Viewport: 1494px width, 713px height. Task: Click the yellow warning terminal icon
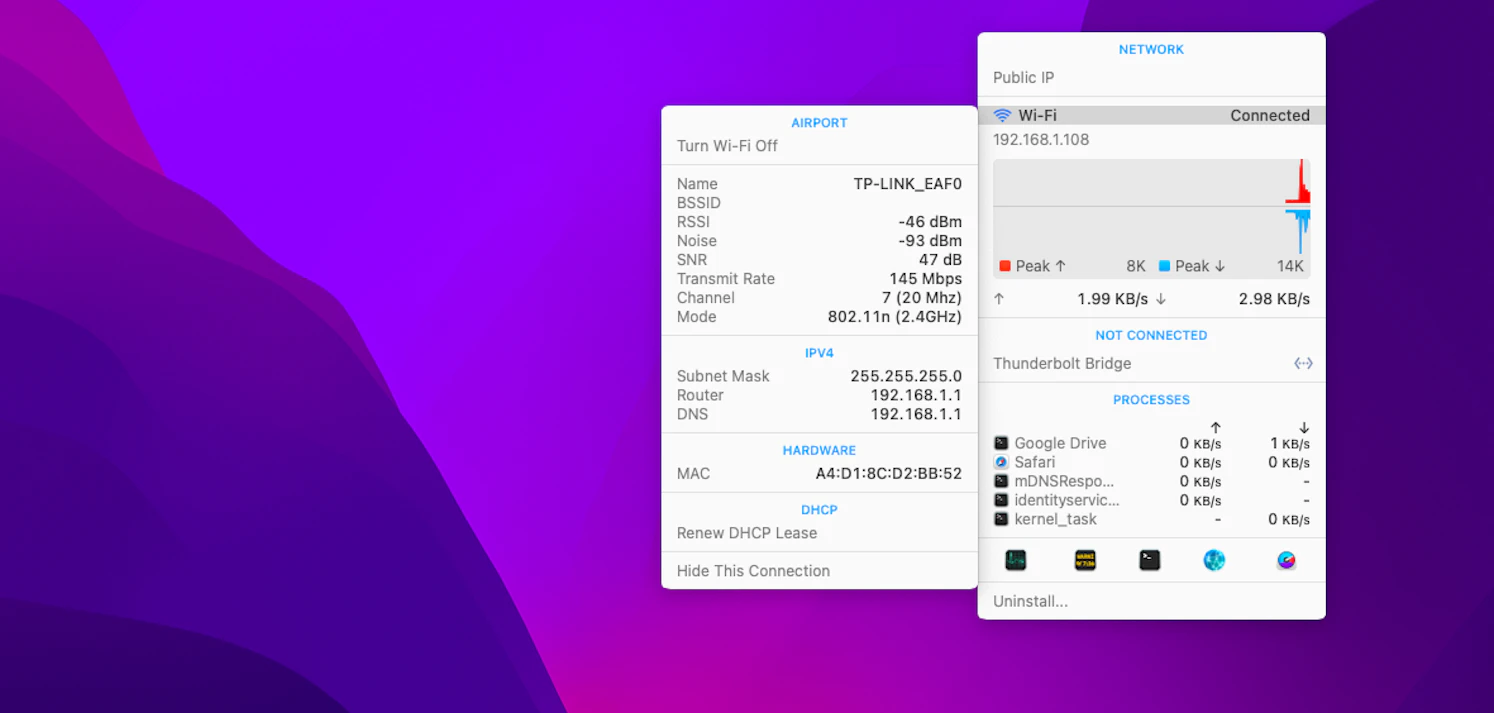coord(1084,560)
